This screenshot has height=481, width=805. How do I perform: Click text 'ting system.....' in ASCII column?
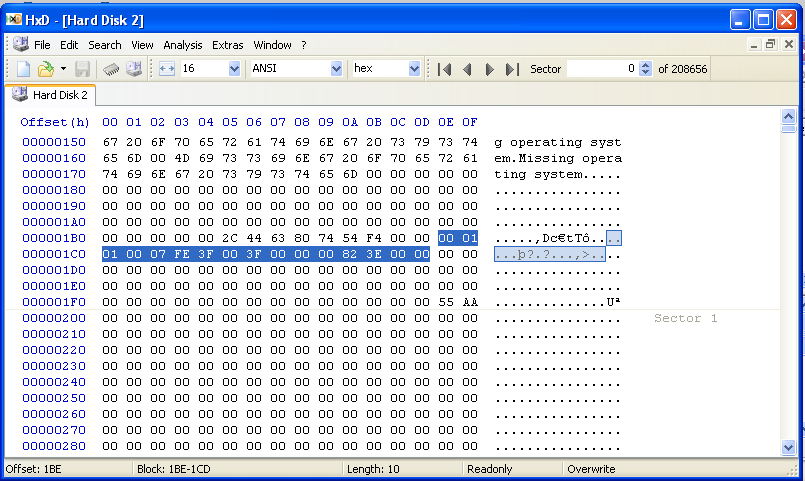point(558,174)
